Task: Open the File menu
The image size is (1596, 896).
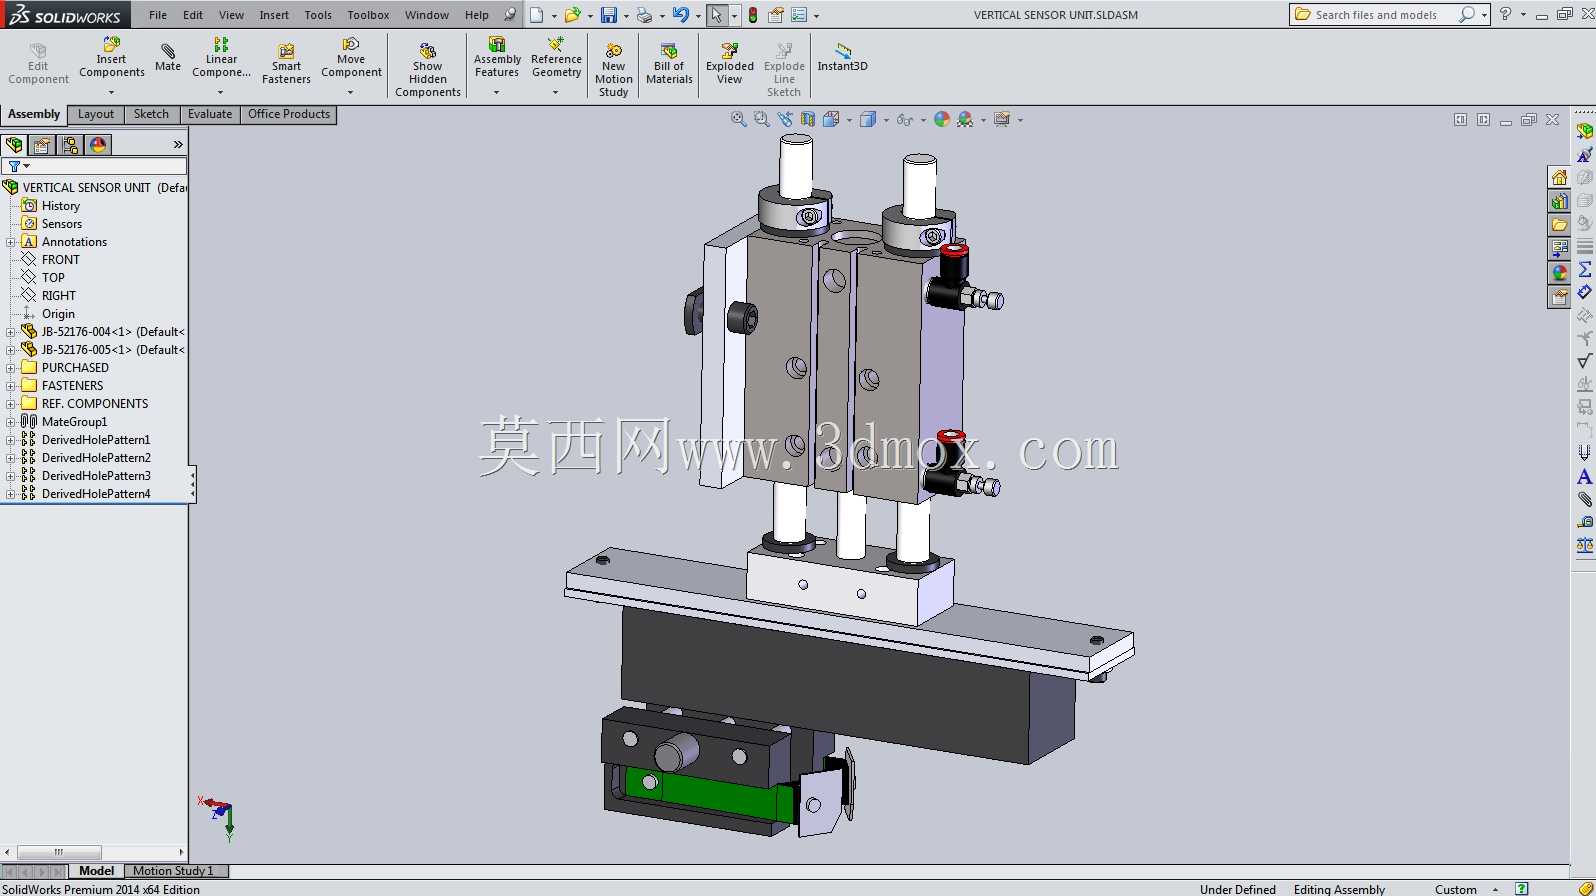Action: pyautogui.click(x=158, y=15)
